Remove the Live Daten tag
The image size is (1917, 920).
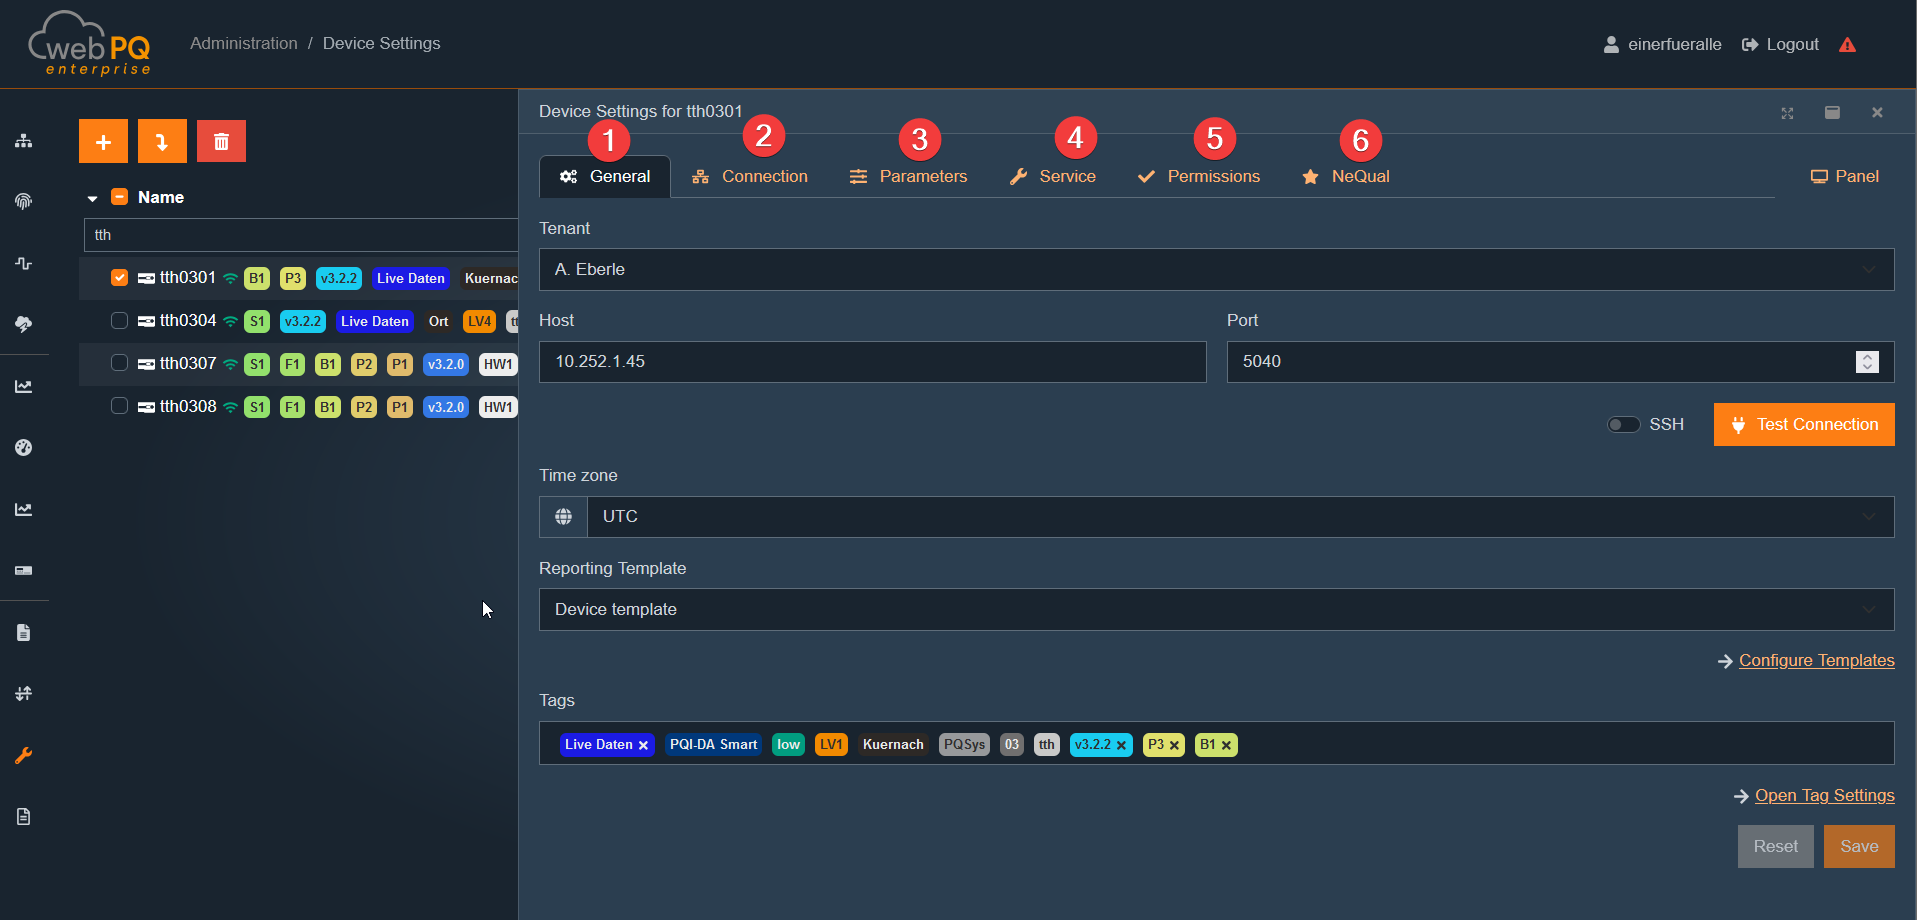point(643,746)
